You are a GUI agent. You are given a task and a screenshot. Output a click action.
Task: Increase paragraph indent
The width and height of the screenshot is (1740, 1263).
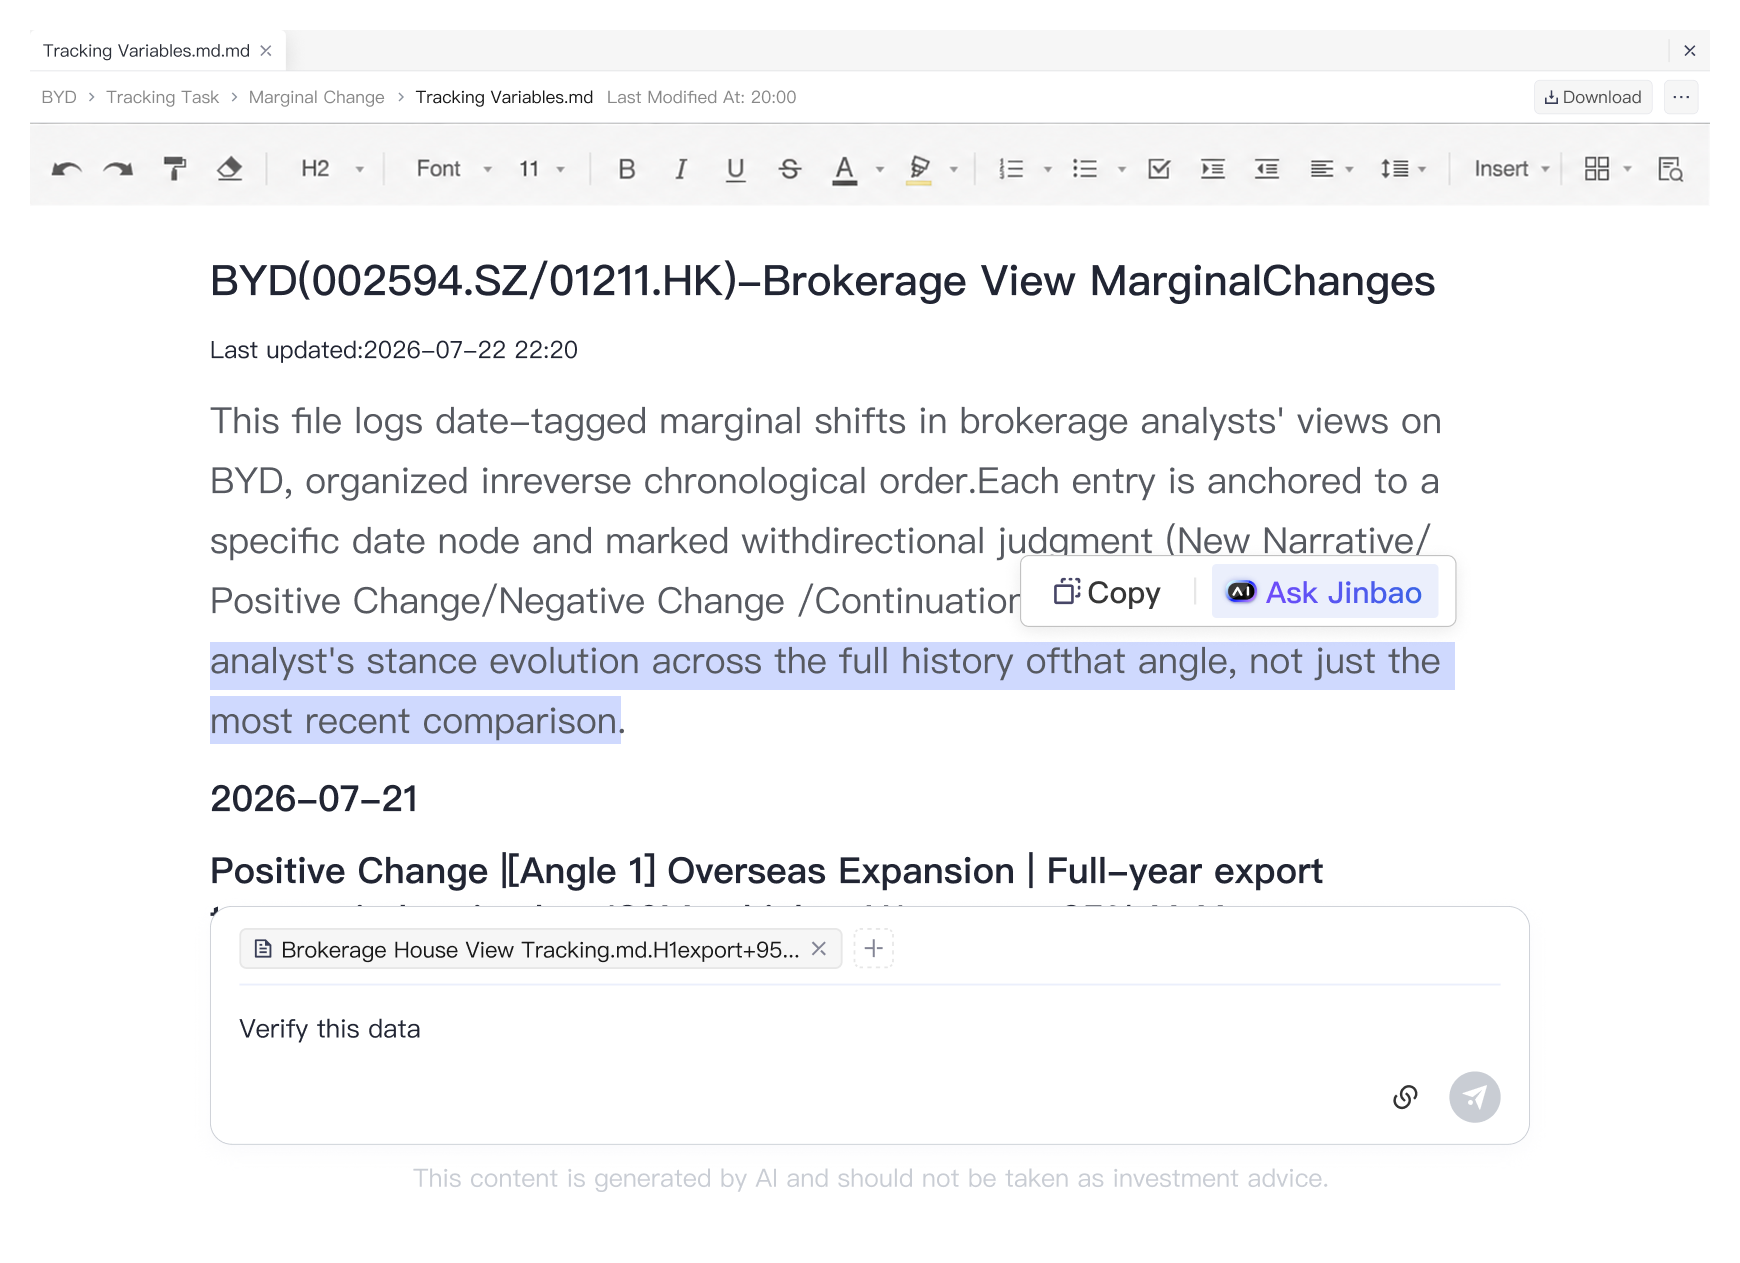1213,169
